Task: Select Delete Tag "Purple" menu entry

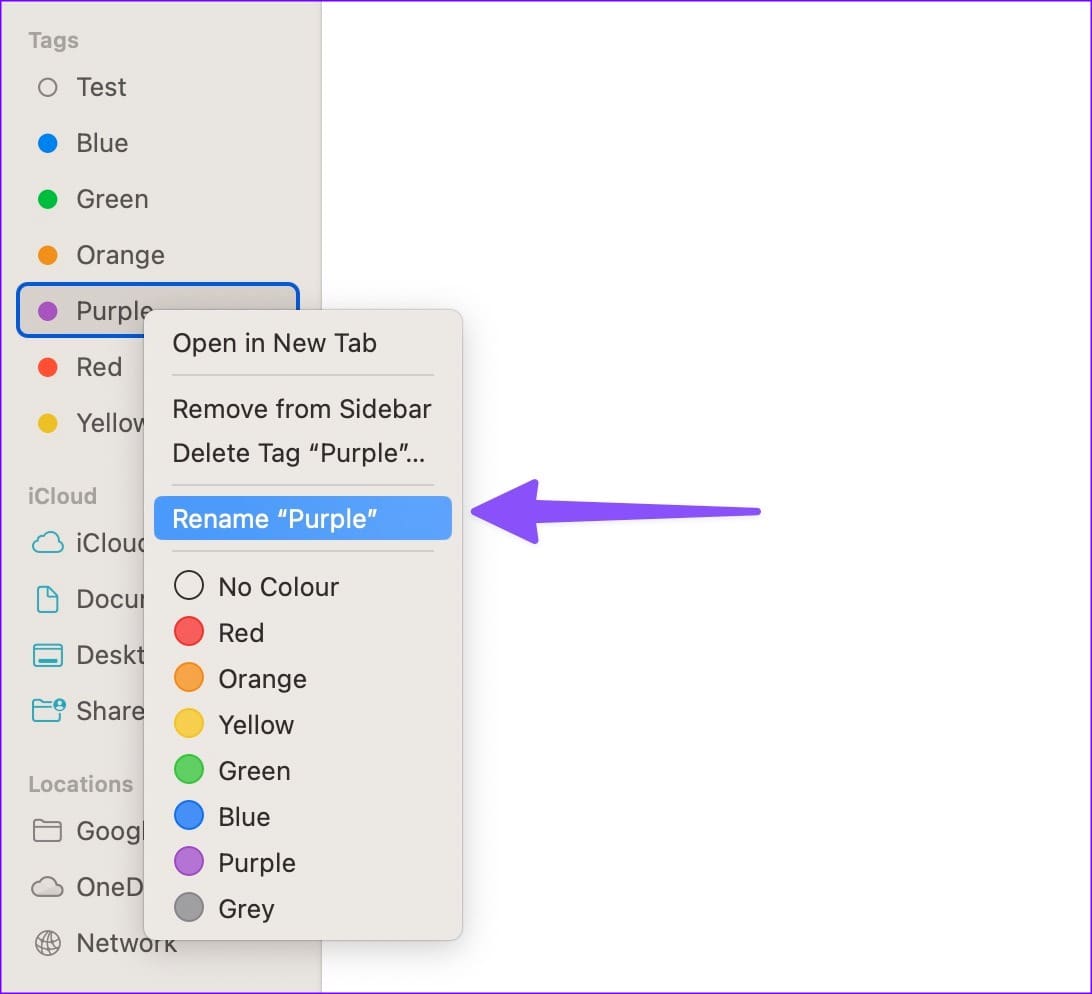Action: tap(303, 453)
